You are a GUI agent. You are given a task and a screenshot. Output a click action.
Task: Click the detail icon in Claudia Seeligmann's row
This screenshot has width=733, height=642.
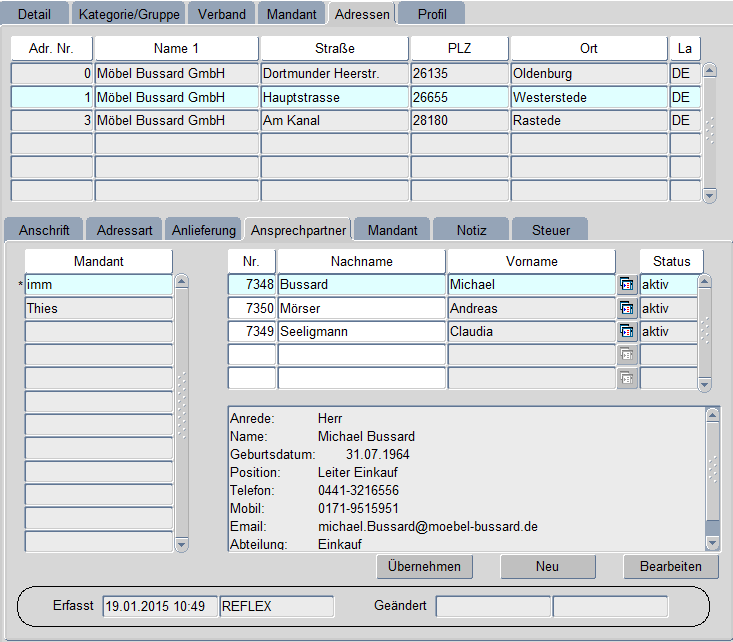coord(627,331)
